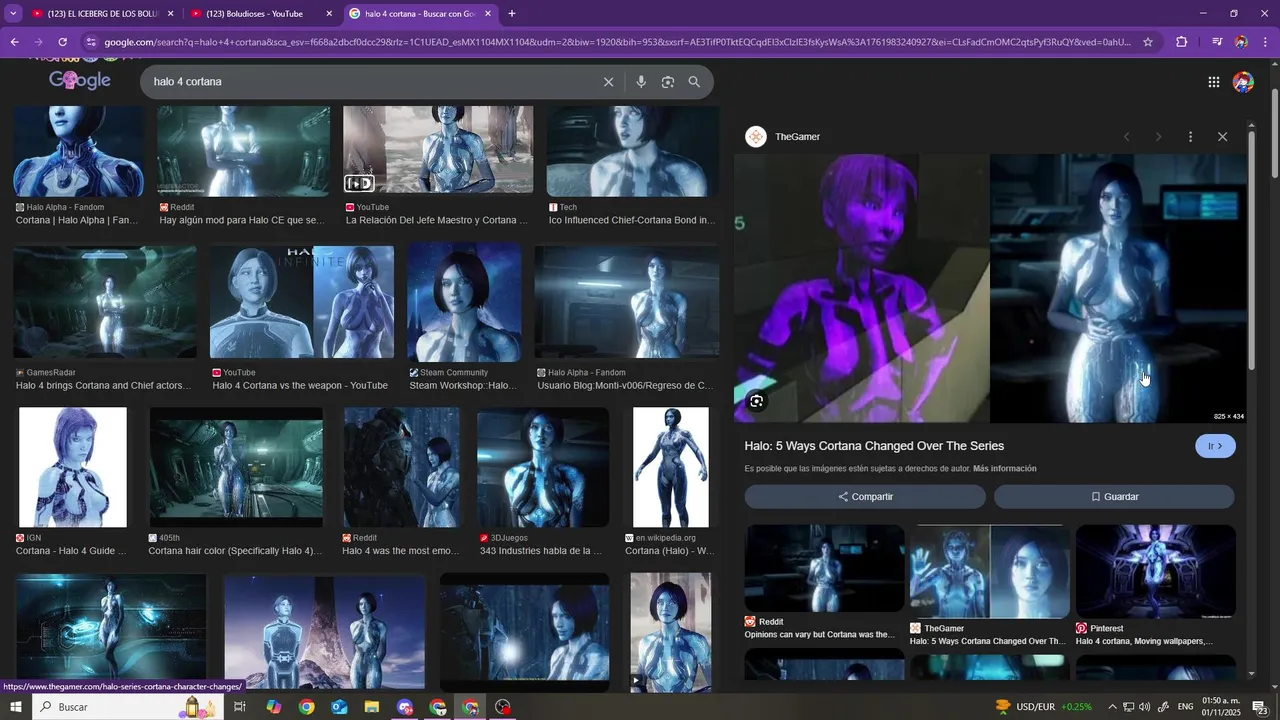Bookmark this page with star icon
Viewport: 1280px width, 720px height.
pyautogui.click(x=1148, y=42)
